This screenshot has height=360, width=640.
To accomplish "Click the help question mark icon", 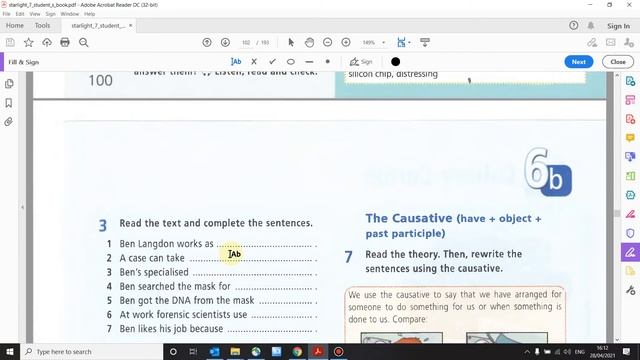I will [x=573, y=25].
